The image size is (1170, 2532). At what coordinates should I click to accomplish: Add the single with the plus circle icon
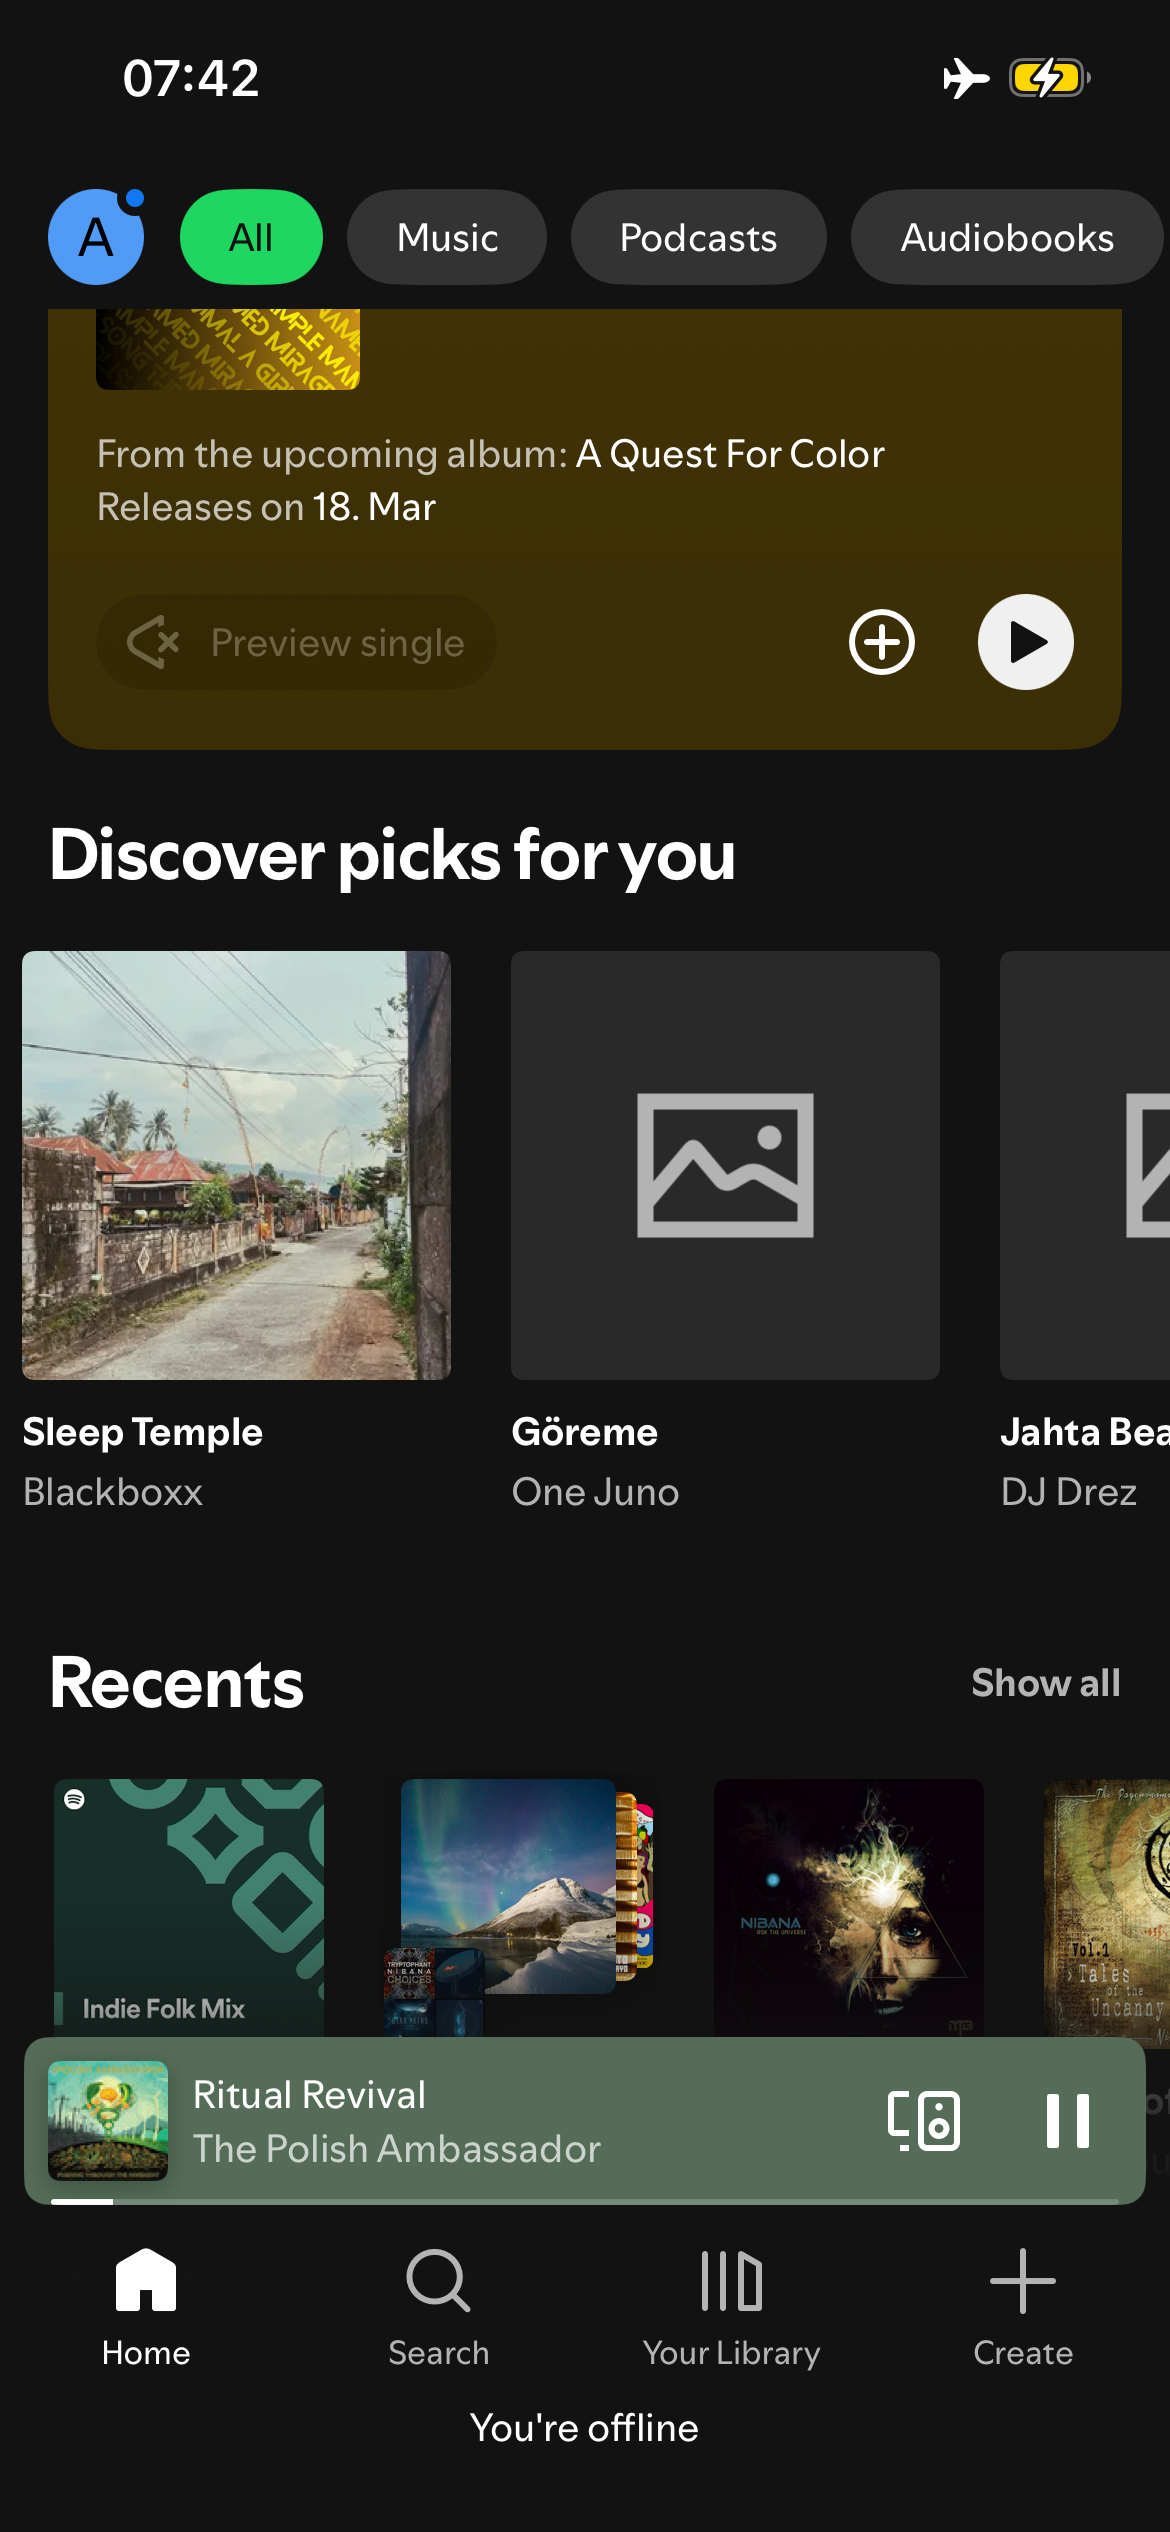coord(881,642)
